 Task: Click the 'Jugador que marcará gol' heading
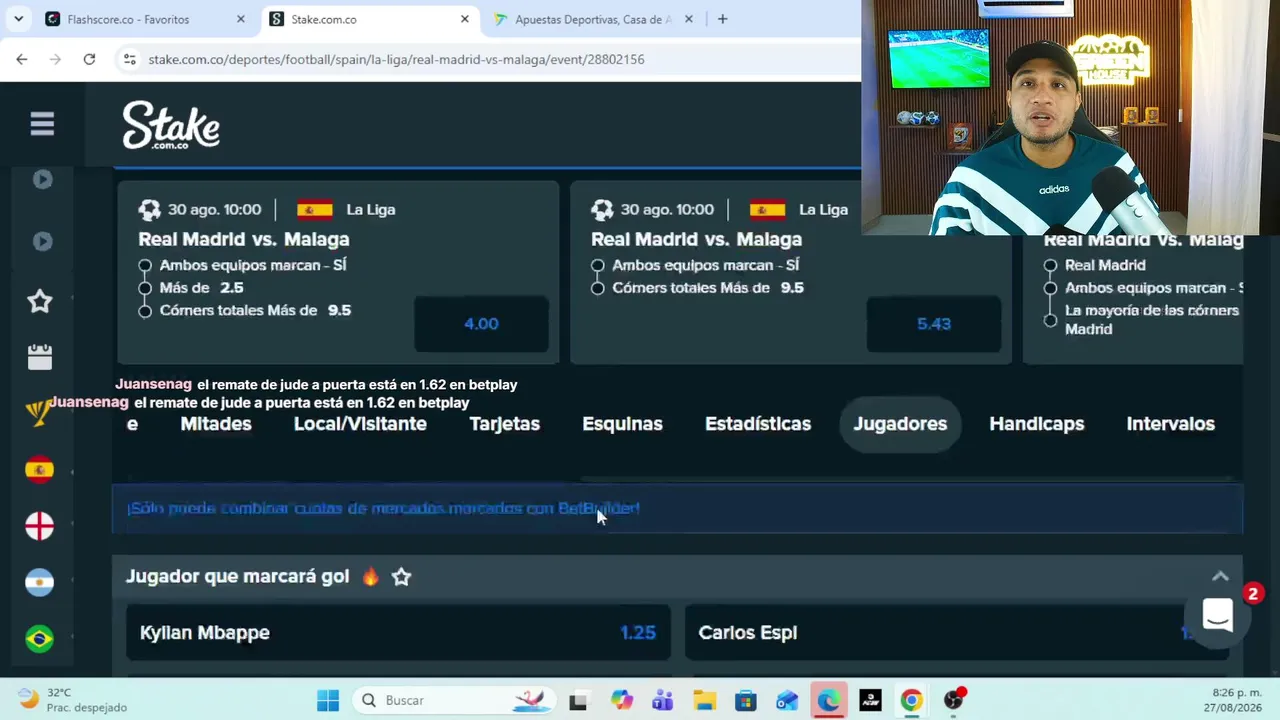[x=237, y=576]
